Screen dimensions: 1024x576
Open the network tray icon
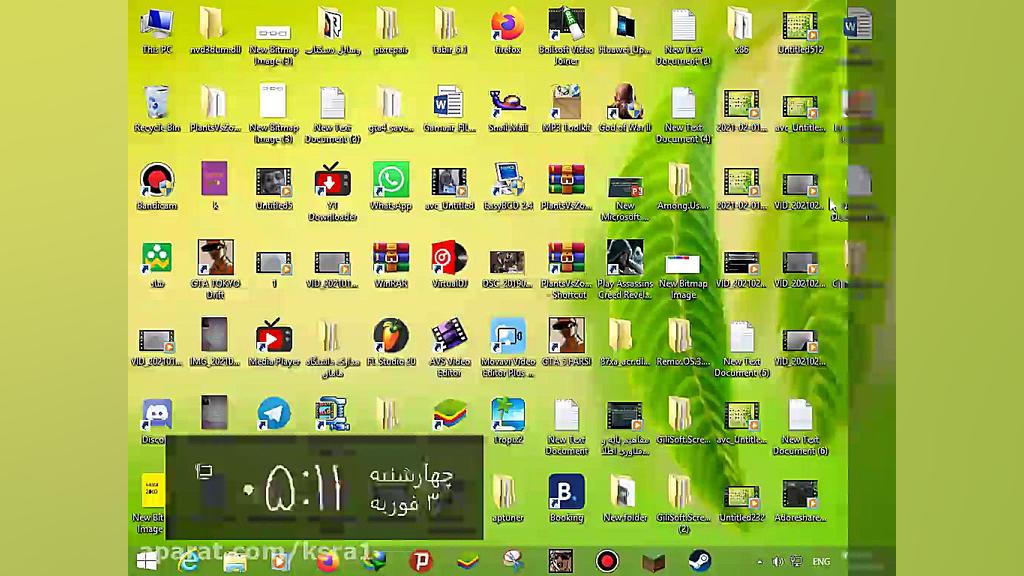tap(796, 562)
